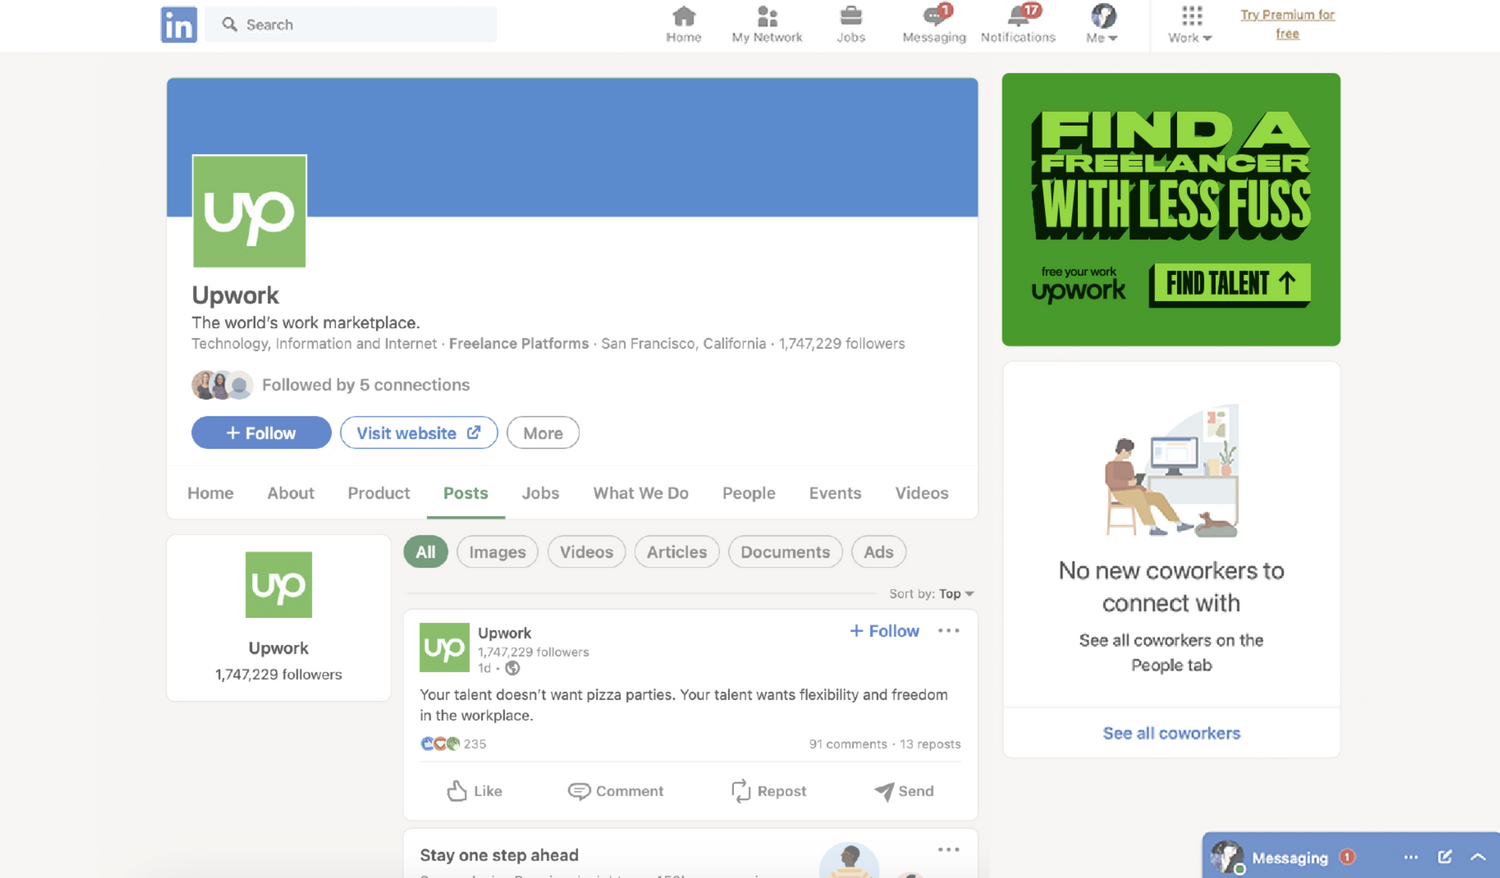
Task: Open three-dot menu on Stay one step ahead card
Action: coord(949,850)
